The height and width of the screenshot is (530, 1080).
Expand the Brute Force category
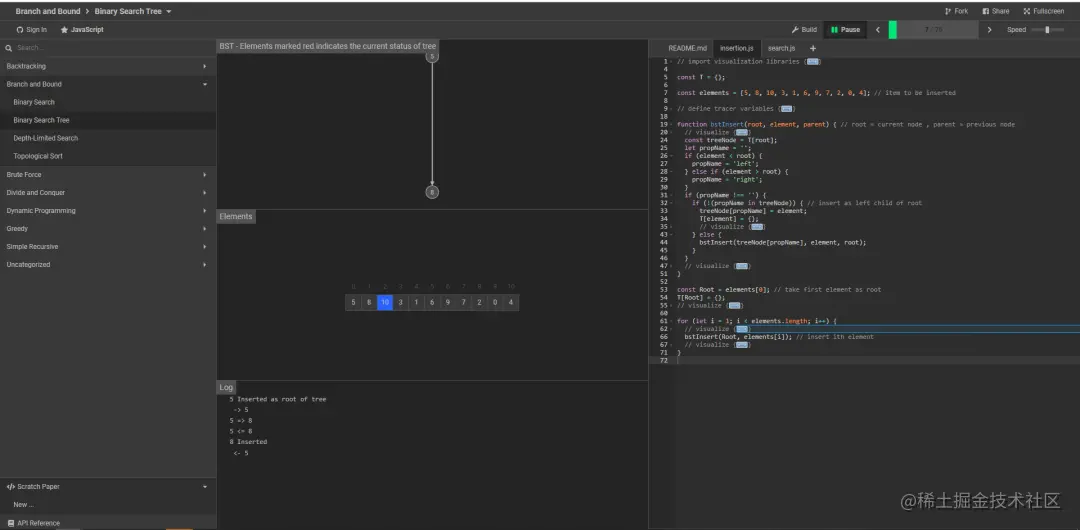point(107,174)
